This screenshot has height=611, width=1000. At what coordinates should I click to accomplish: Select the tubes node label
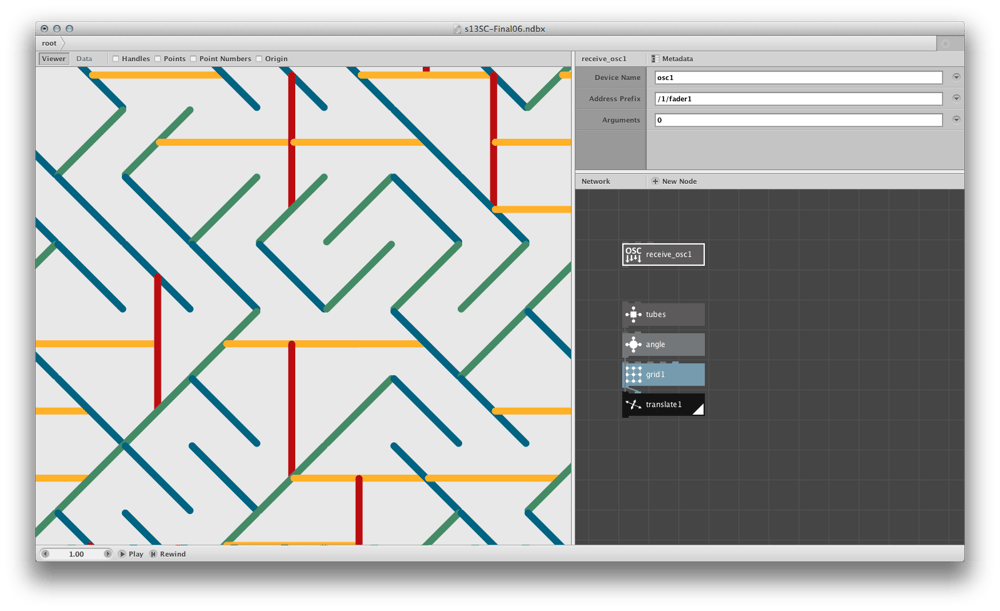(x=656, y=314)
